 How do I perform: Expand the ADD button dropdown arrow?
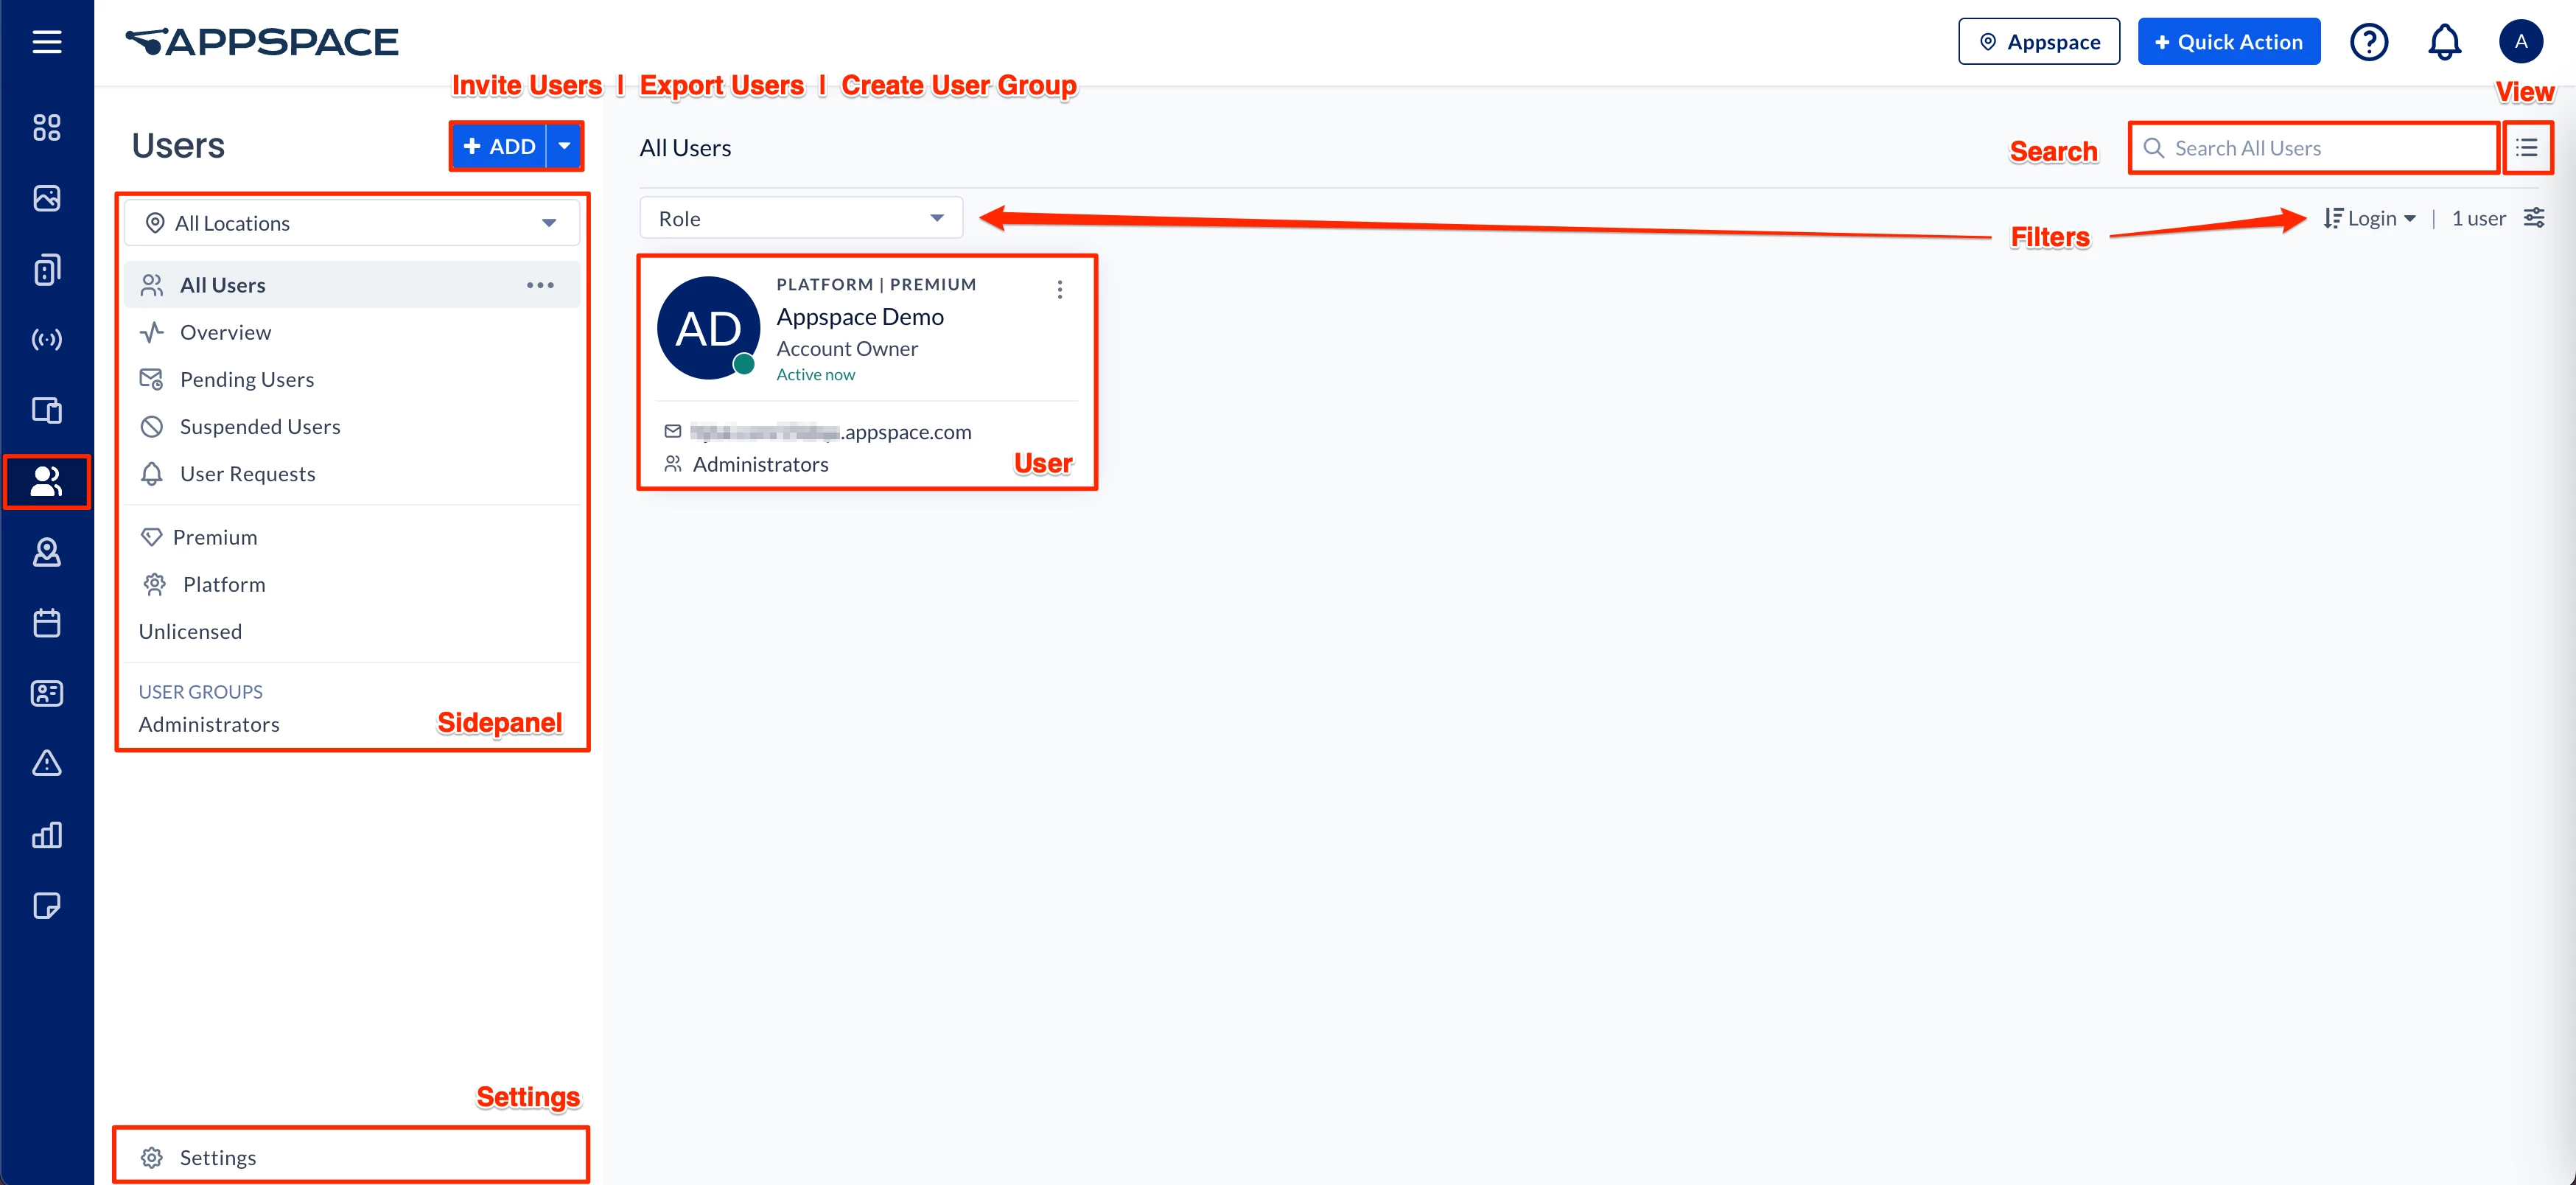point(565,146)
